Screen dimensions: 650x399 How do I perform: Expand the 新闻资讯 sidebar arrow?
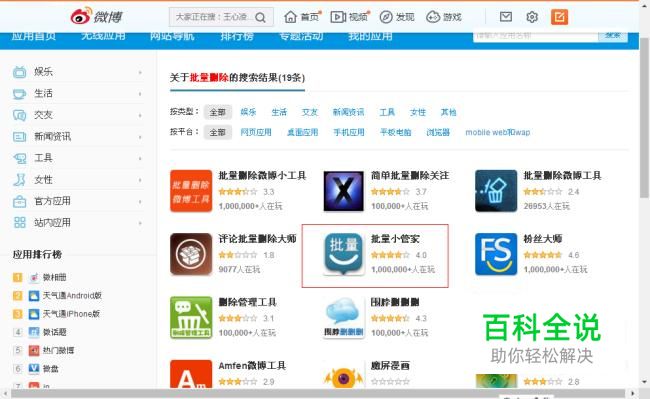(140, 137)
